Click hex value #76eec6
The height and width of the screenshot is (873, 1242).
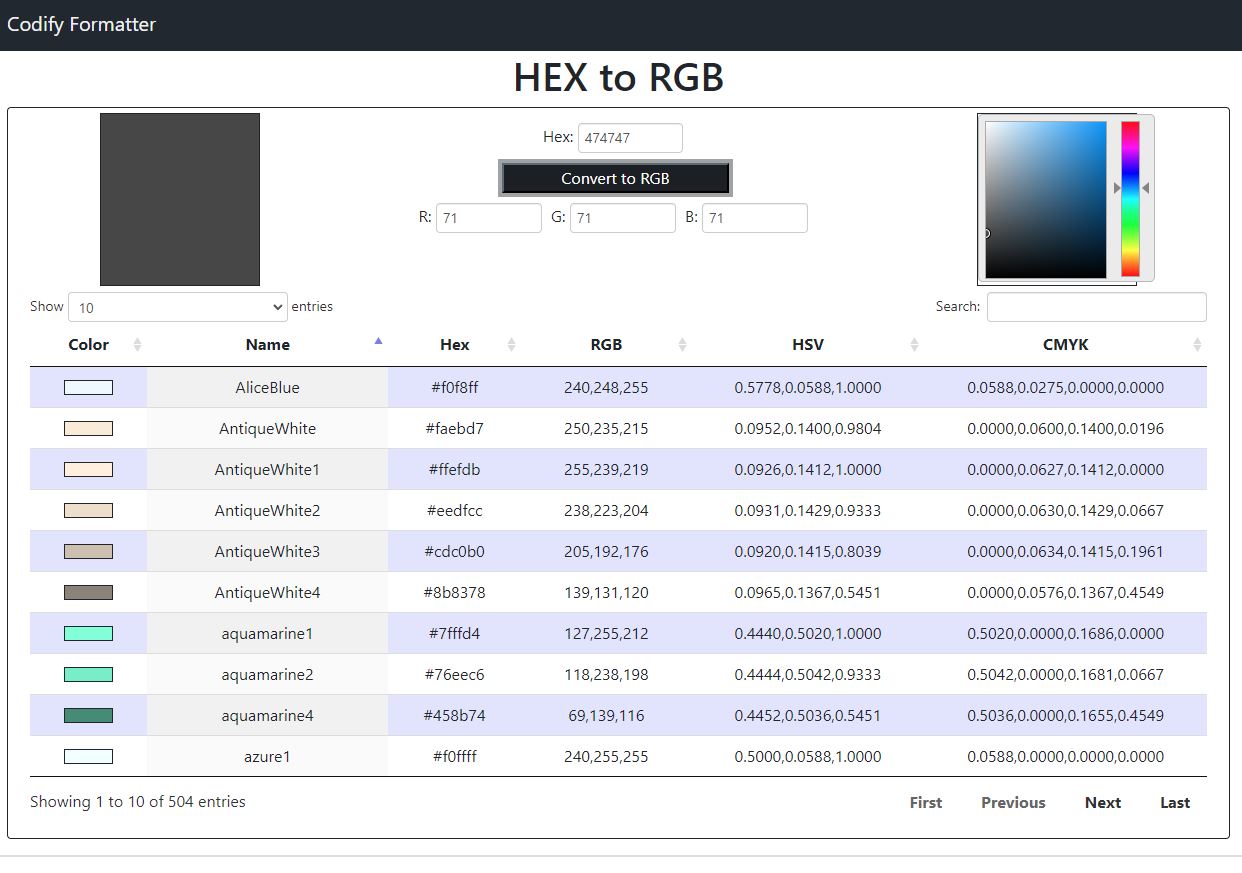click(455, 675)
